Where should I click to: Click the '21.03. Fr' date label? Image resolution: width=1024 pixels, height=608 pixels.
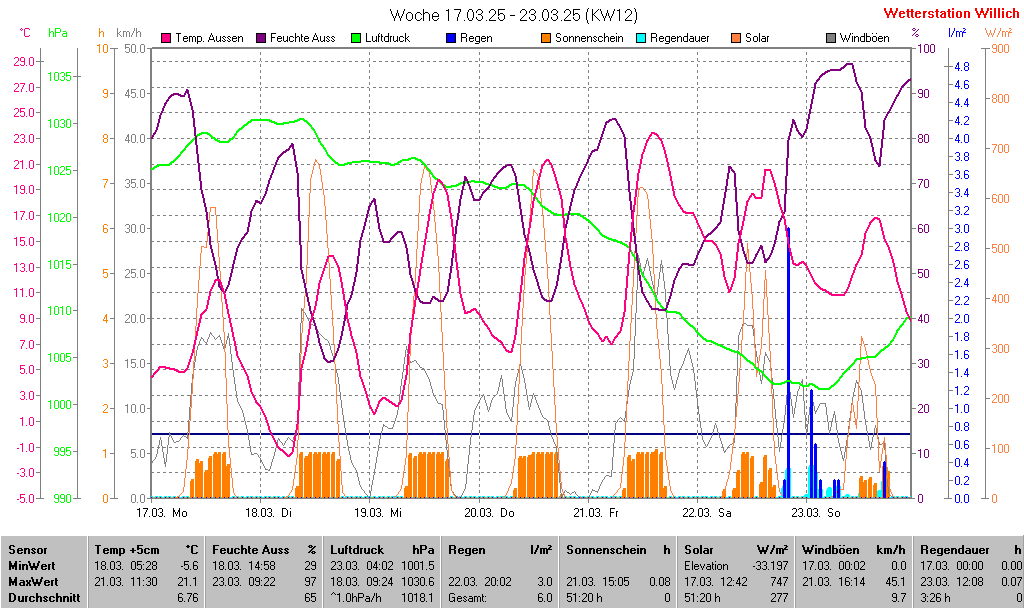596,513
